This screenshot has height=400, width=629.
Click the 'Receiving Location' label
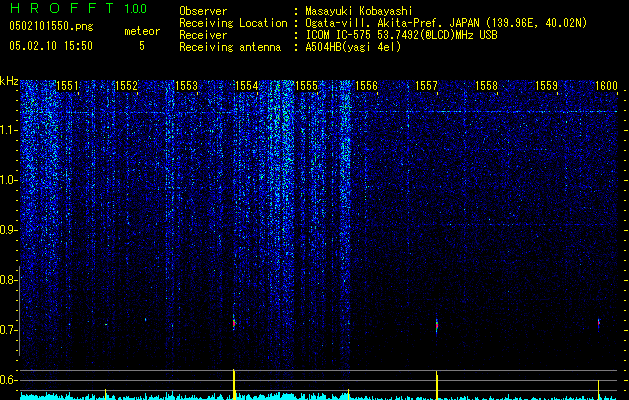(233, 23)
